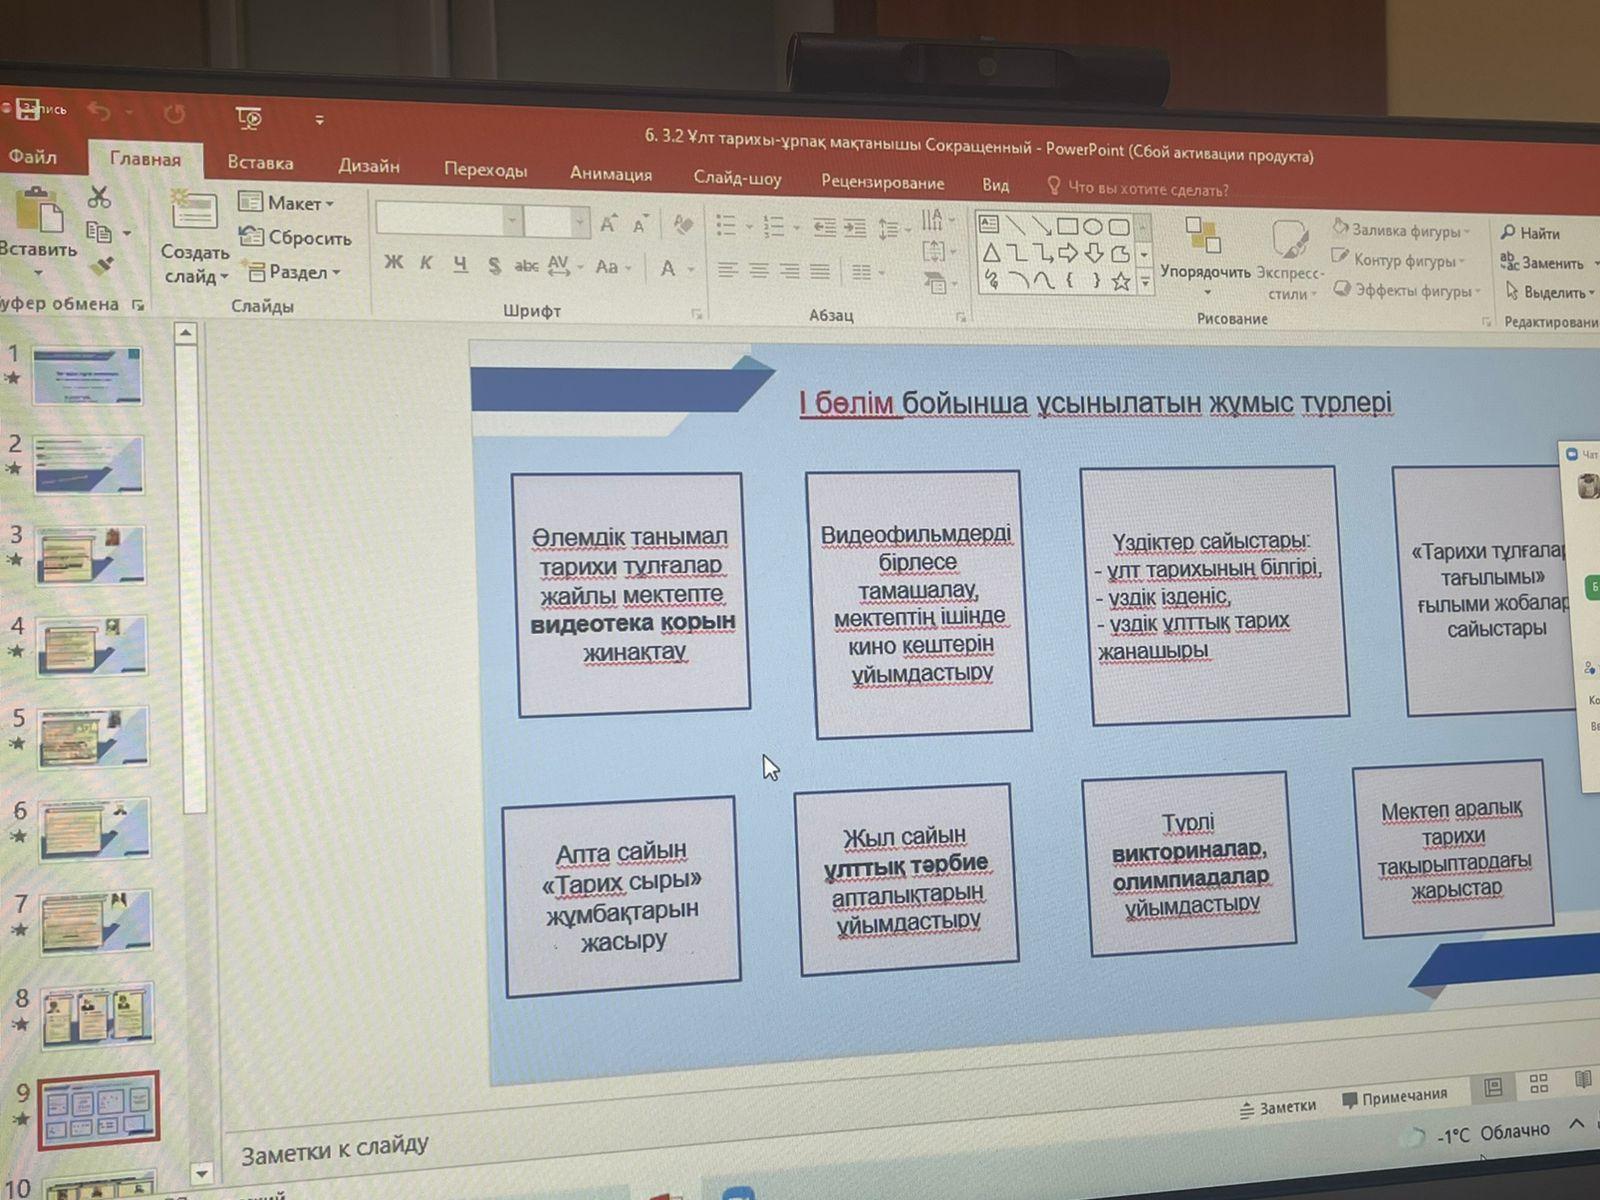Increase font size with the large A icon
This screenshot has height=1200, width=1600.
(x=608, y=225)
